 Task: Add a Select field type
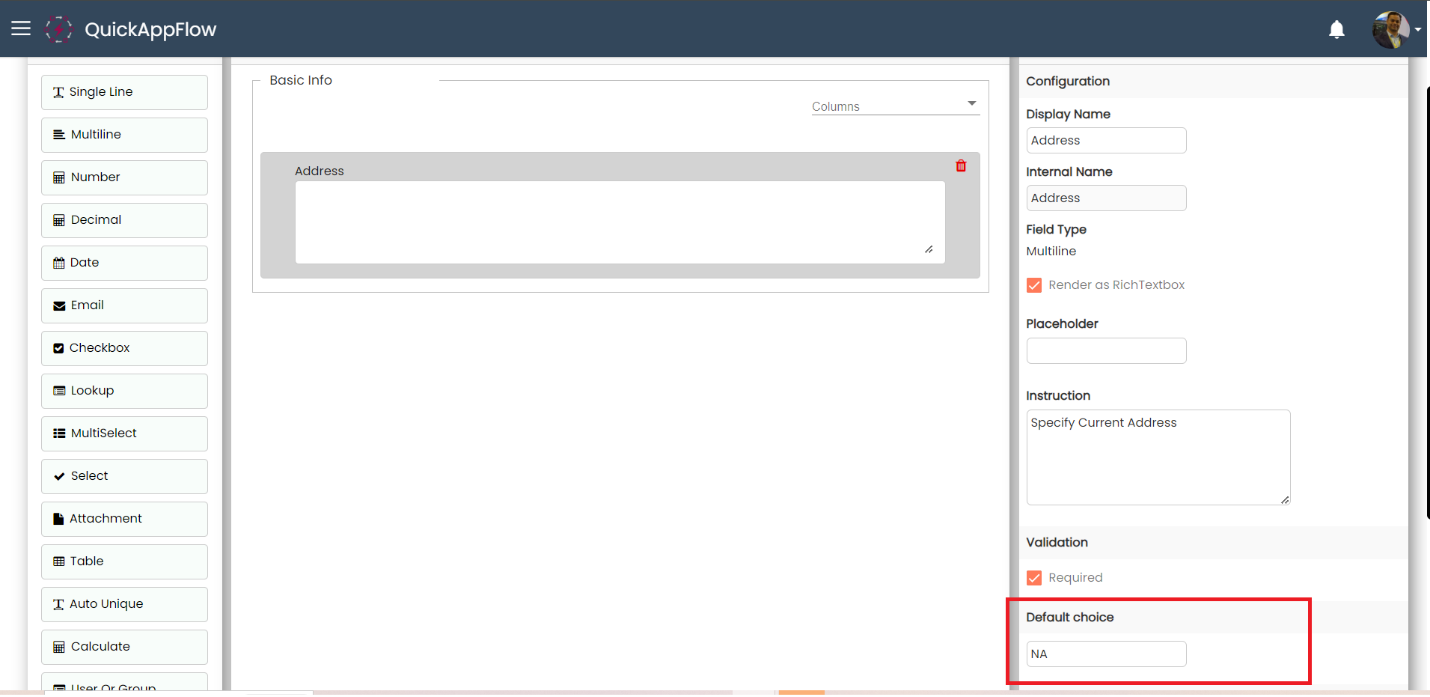coord(124,476)
